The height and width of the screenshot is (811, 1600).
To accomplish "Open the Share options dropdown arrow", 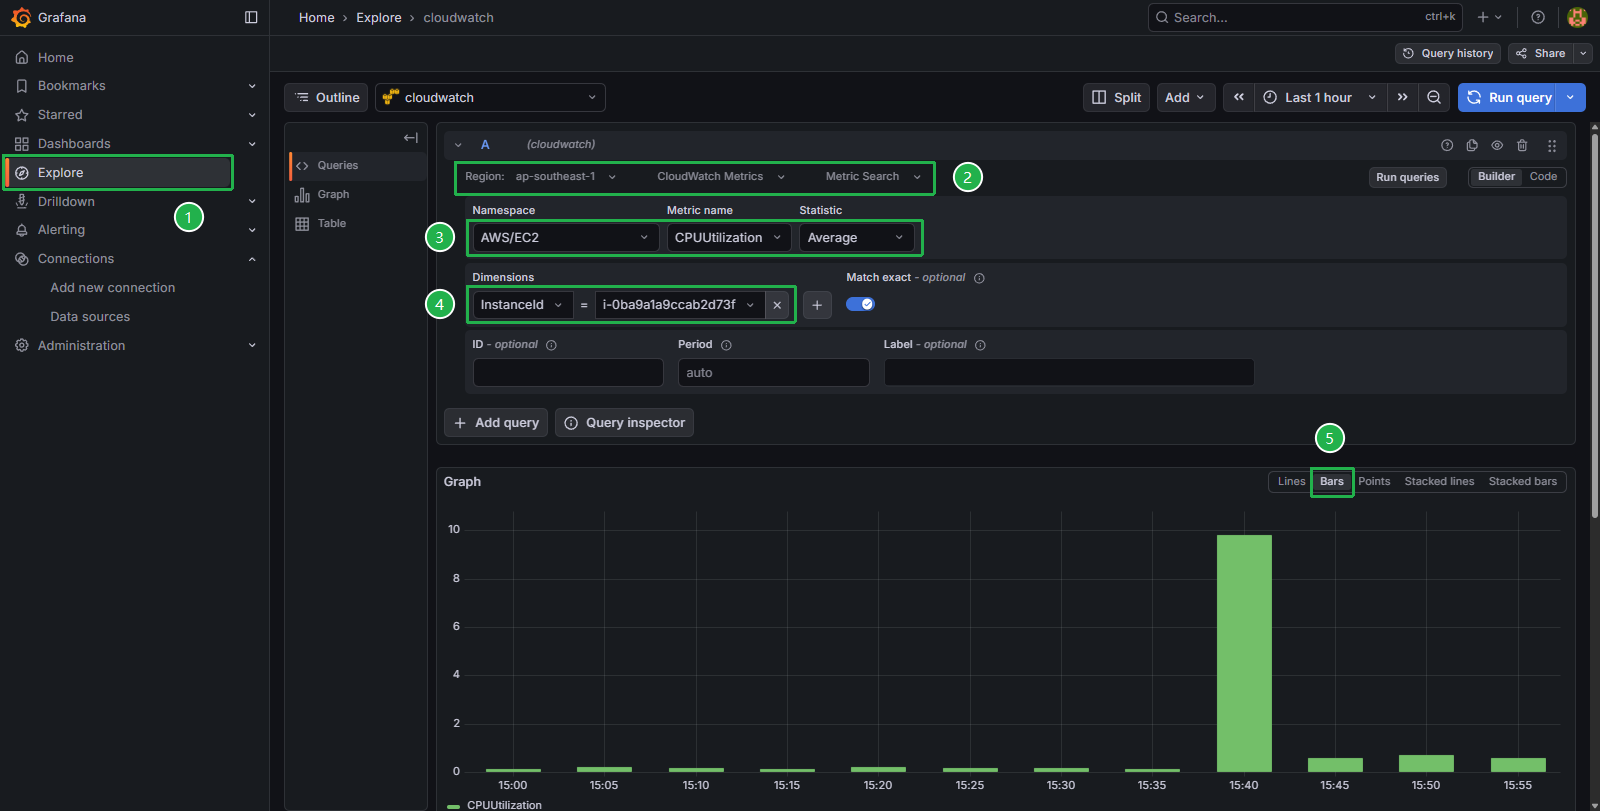I will click(x=1583, y=53).
